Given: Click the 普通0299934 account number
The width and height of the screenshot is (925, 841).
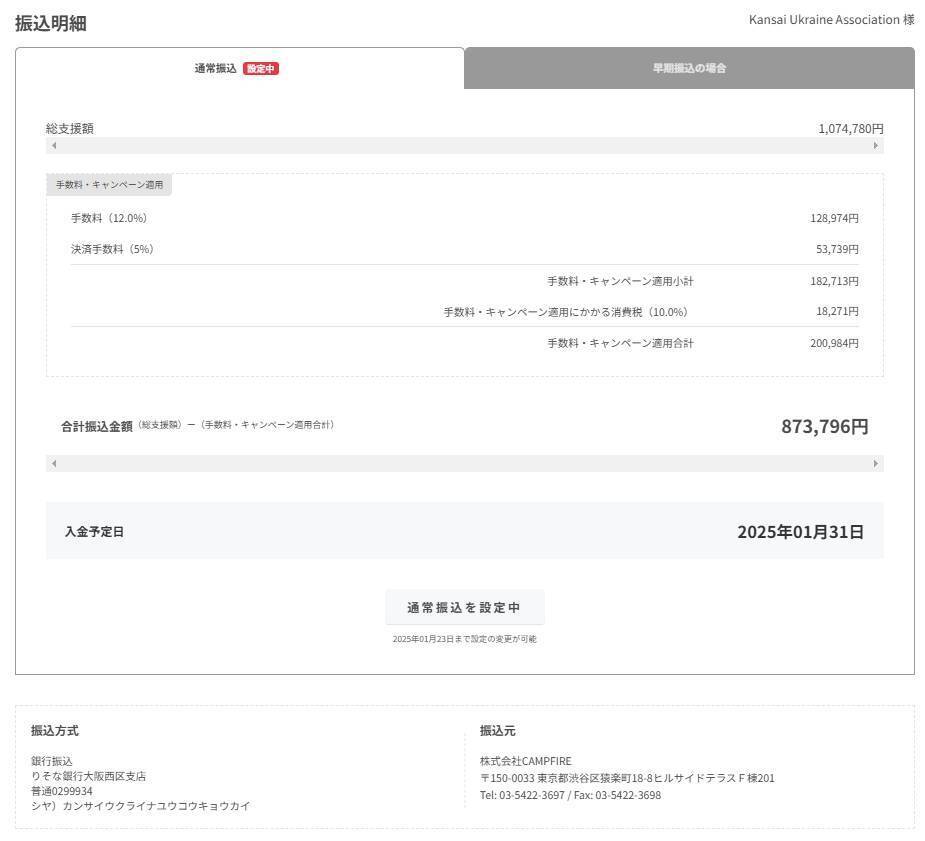Looking at the screenshot, I should pyautogui.click(x=62, y=791).
